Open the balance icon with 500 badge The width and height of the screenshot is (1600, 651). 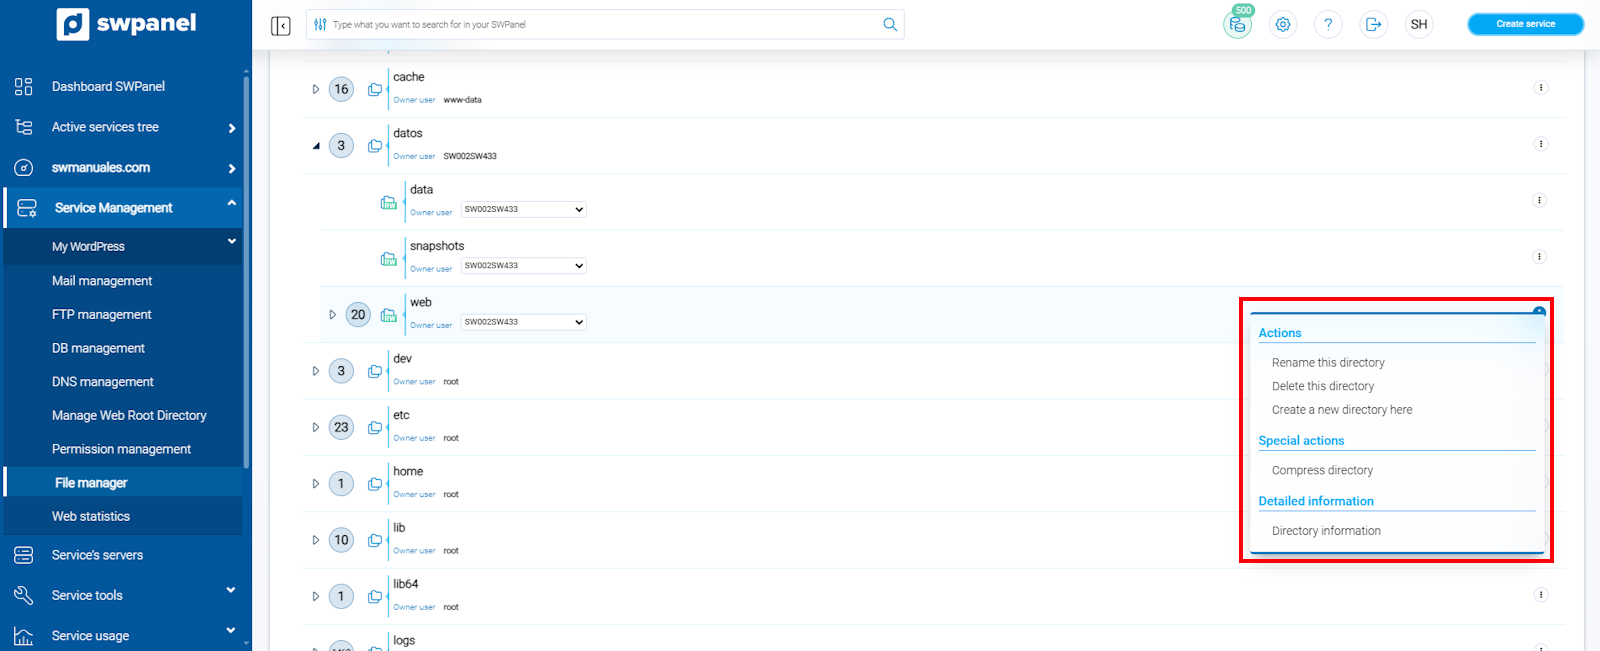1238,23
